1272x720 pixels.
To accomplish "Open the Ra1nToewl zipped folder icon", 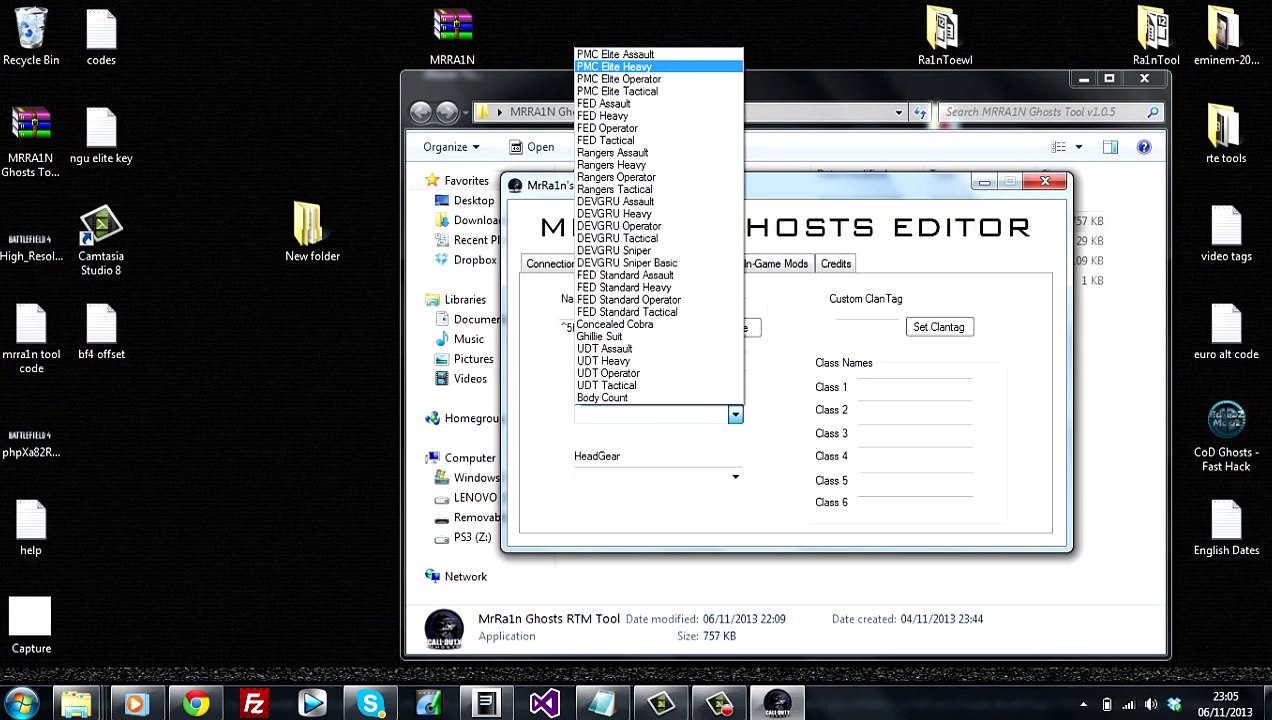I will 944,37.
